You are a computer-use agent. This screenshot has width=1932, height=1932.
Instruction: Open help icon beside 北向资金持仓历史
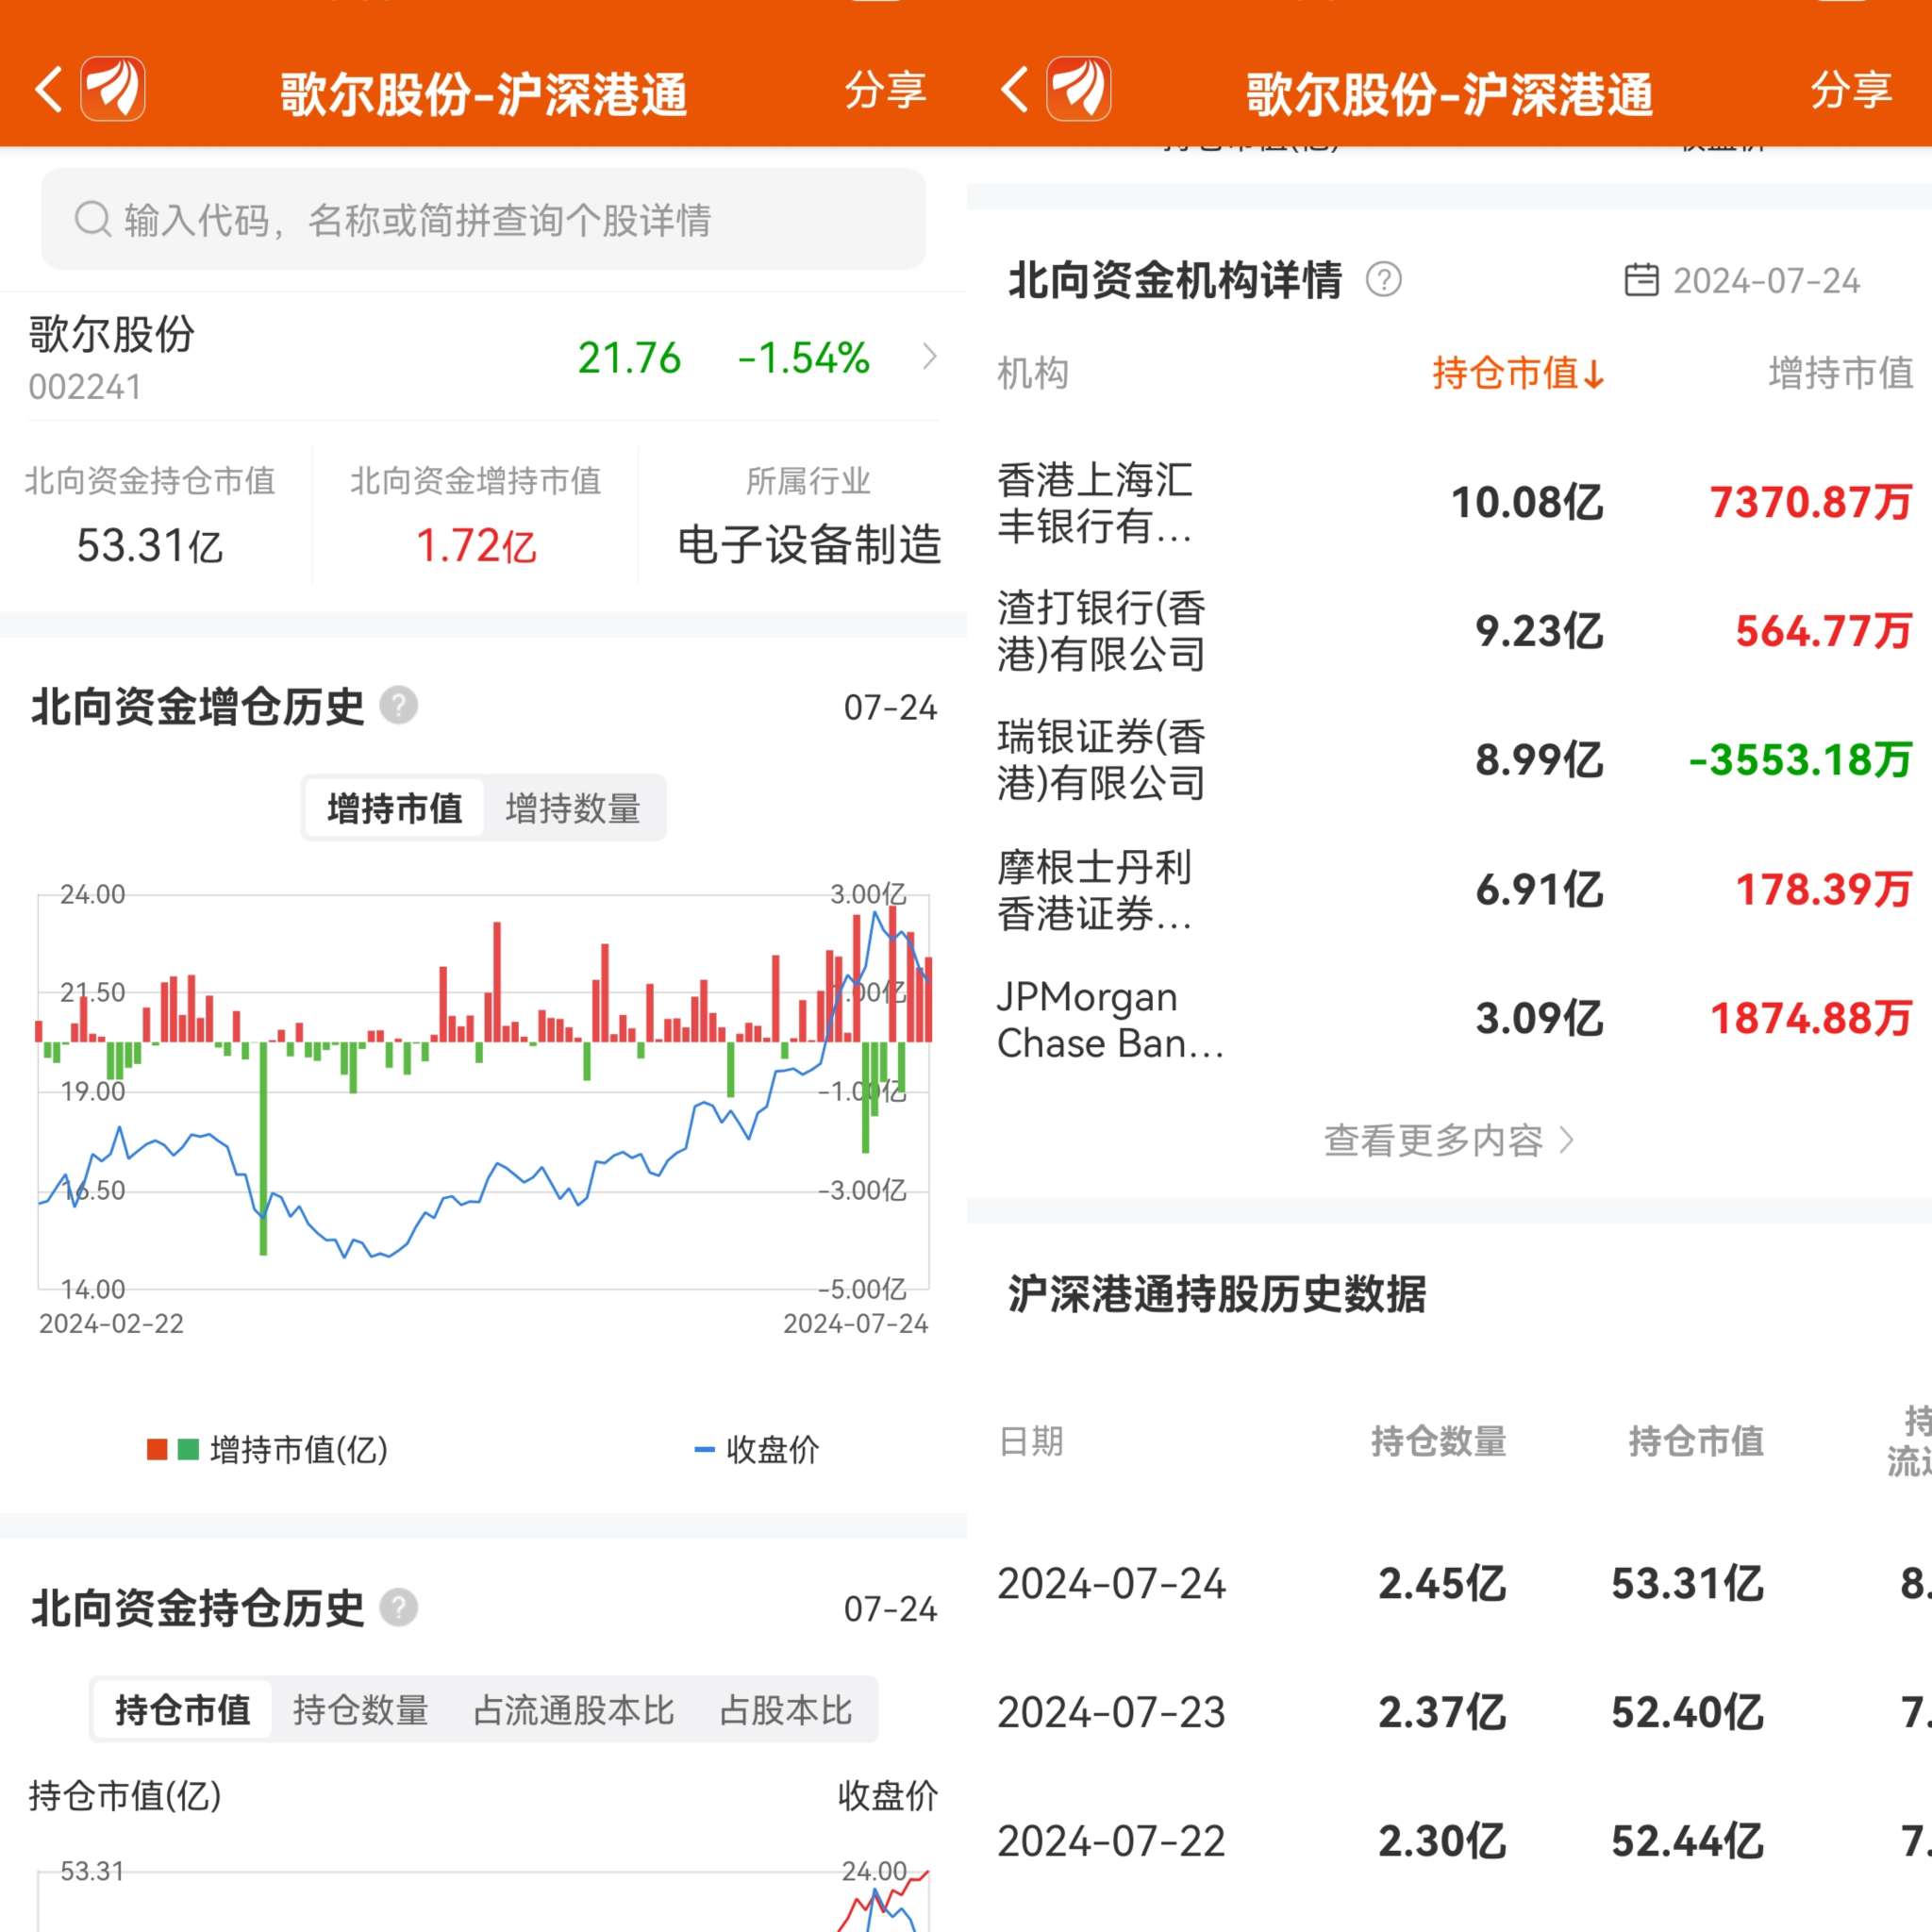pyautogui.click(x=398, y=1608)
